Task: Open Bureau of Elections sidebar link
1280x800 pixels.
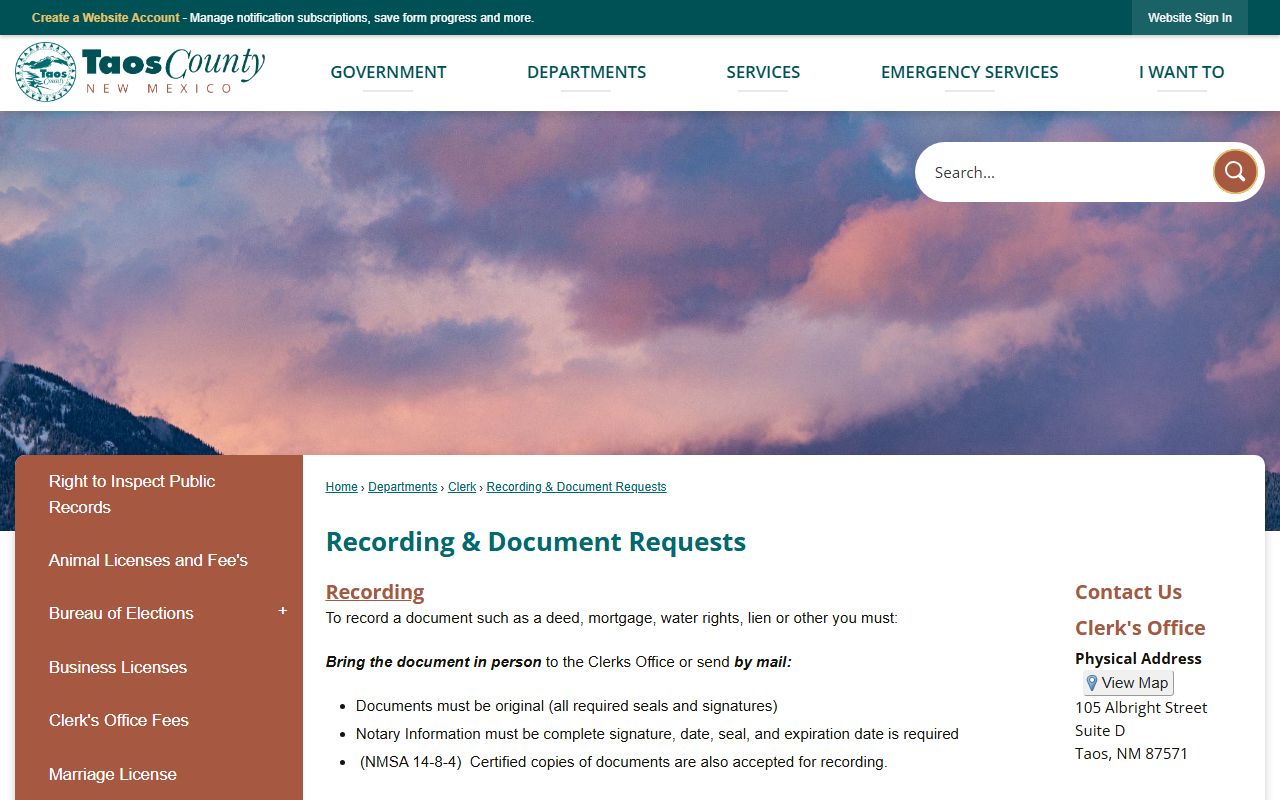Action: [121, 613]
